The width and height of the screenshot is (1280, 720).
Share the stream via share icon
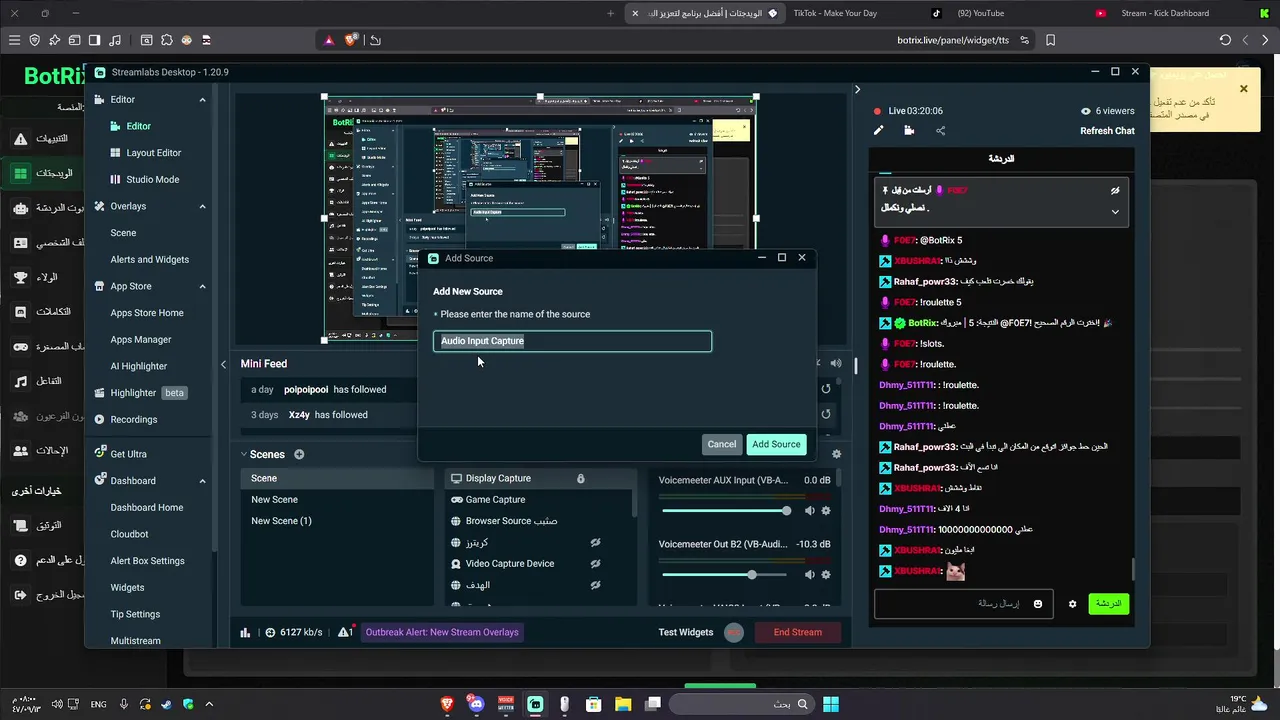pyautogui.click(x=940, y=131)
